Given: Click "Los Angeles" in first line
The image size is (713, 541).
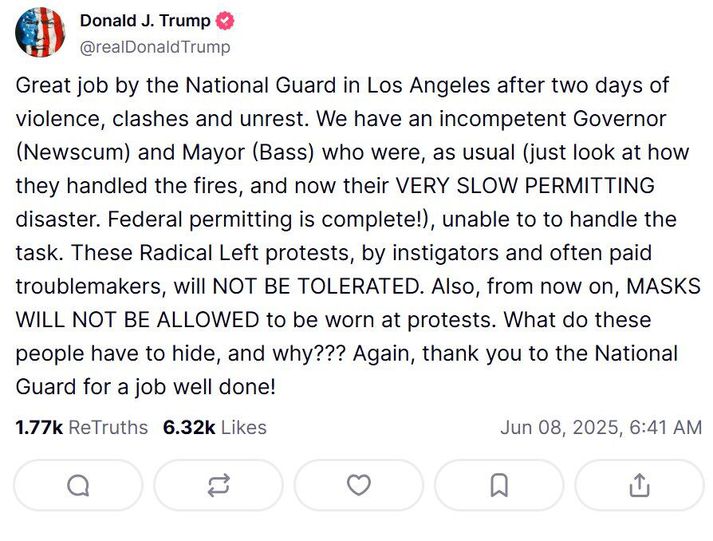Looking at the screenshot, I should pyautogui.click(x=428, y=85).
